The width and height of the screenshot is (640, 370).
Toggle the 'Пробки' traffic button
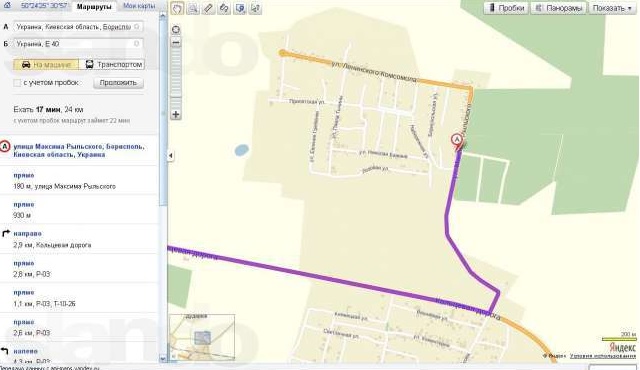click(506, 8)
